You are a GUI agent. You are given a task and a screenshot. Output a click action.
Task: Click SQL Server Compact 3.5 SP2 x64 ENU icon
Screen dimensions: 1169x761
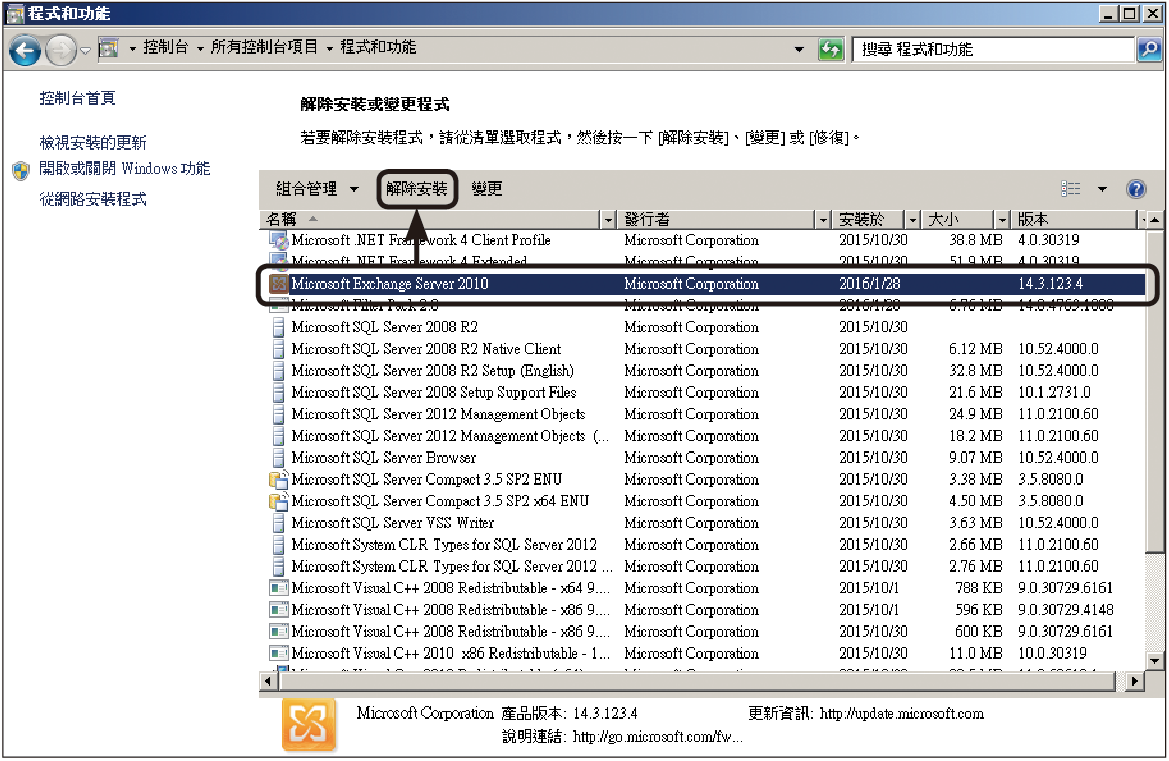click(279, 501)
